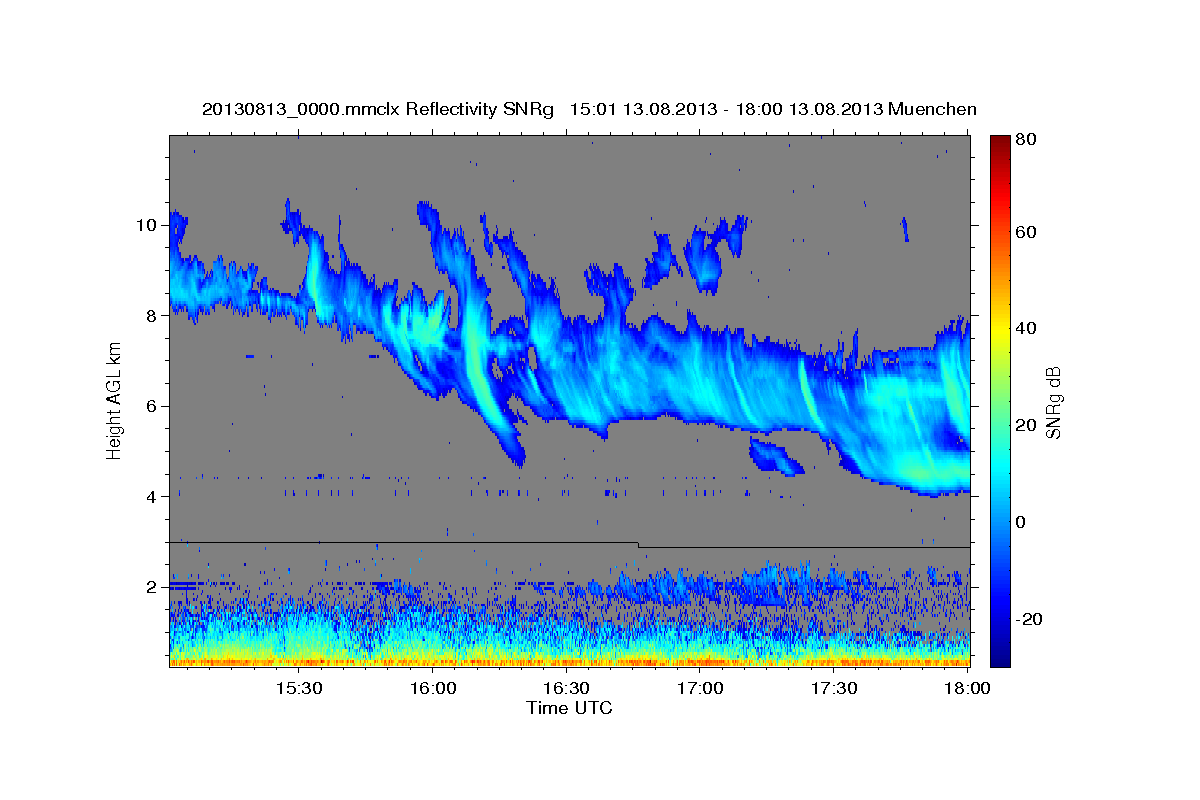The width and height of the screenshot is (1200, 800).
Task: Click the height tick label 6
Action: point(151,406)
